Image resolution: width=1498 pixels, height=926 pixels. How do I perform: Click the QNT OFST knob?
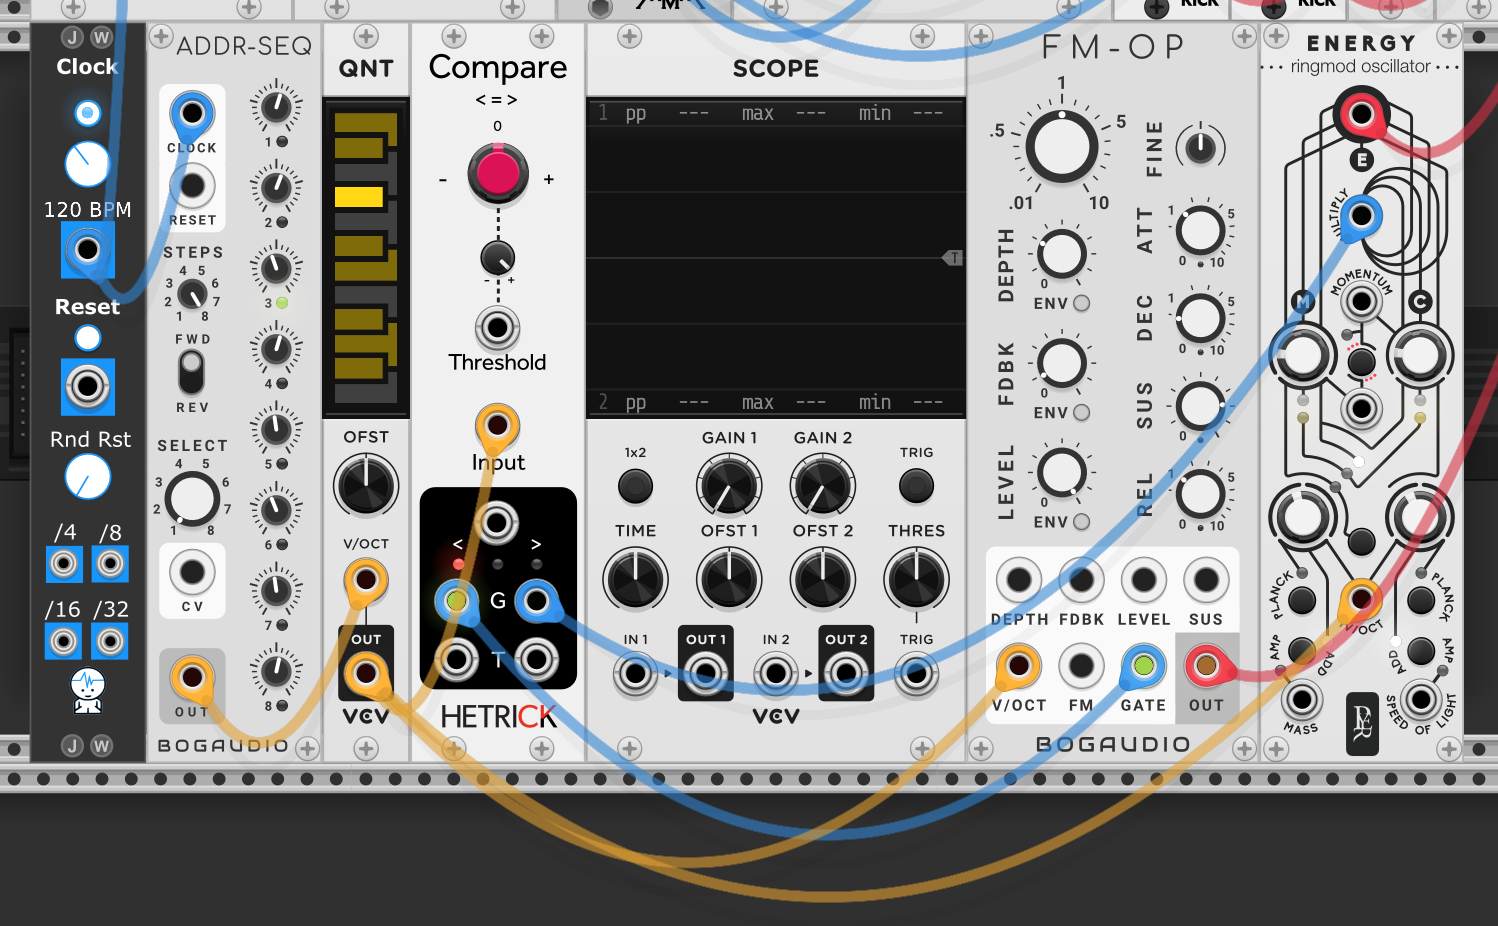(366, 486)
